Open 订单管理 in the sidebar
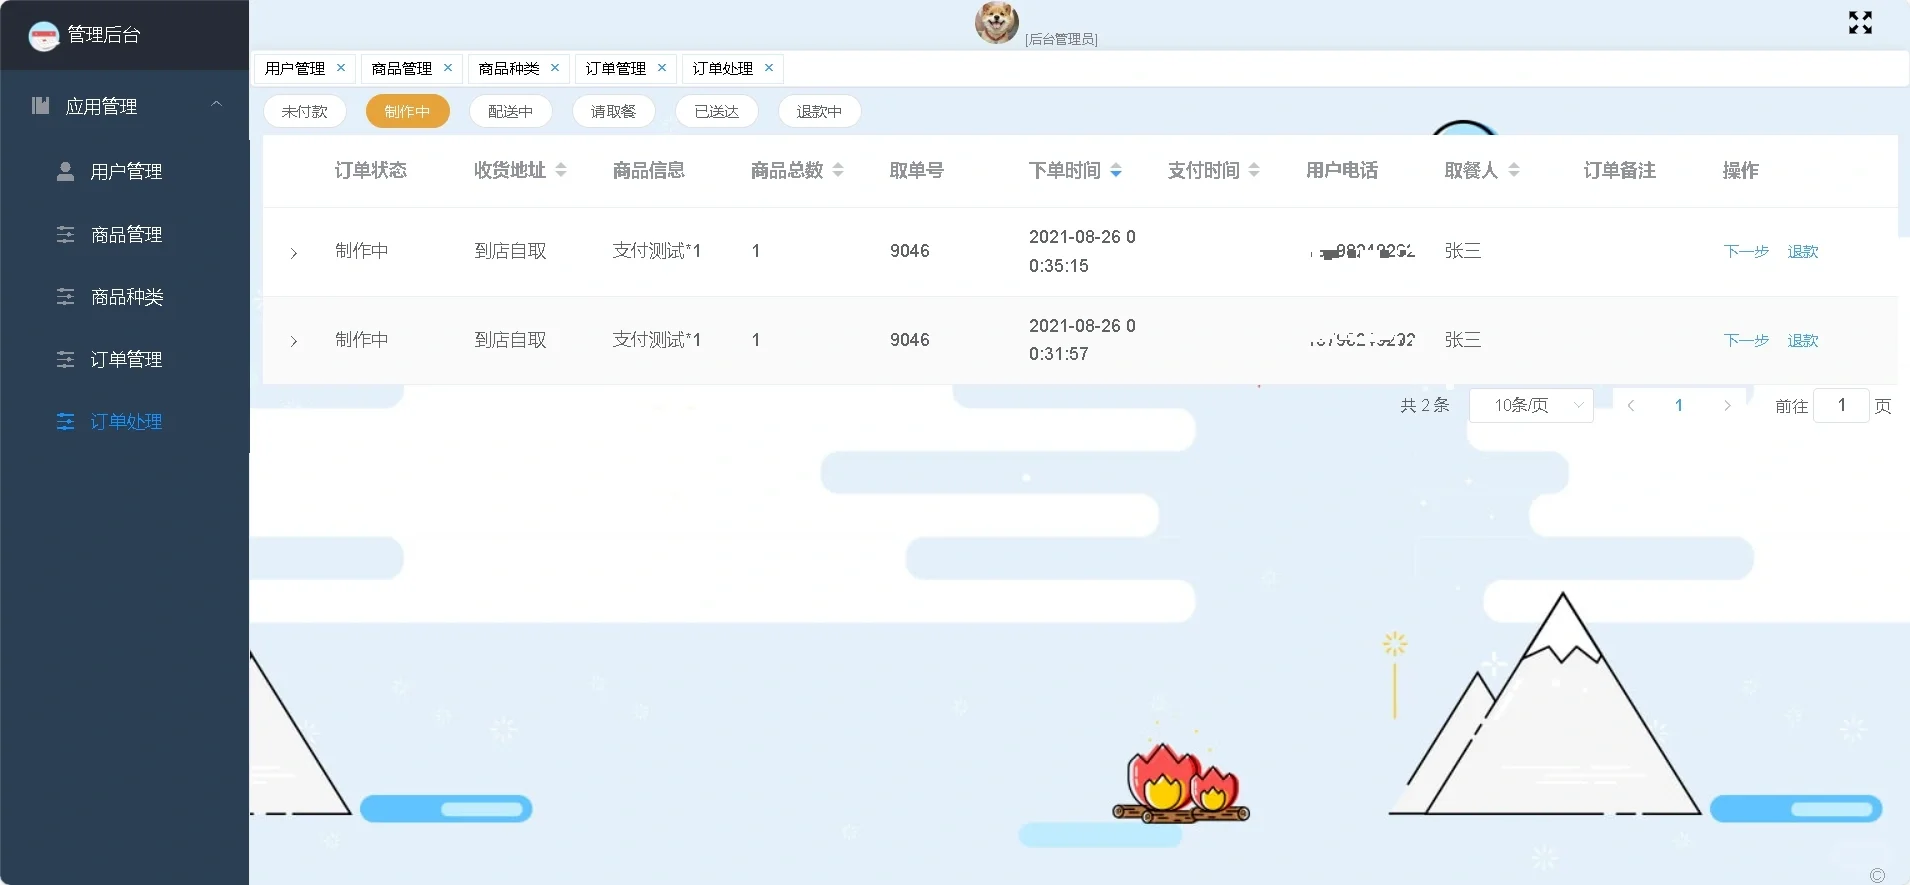The image size is (1910, 885). tap(125, 359)
